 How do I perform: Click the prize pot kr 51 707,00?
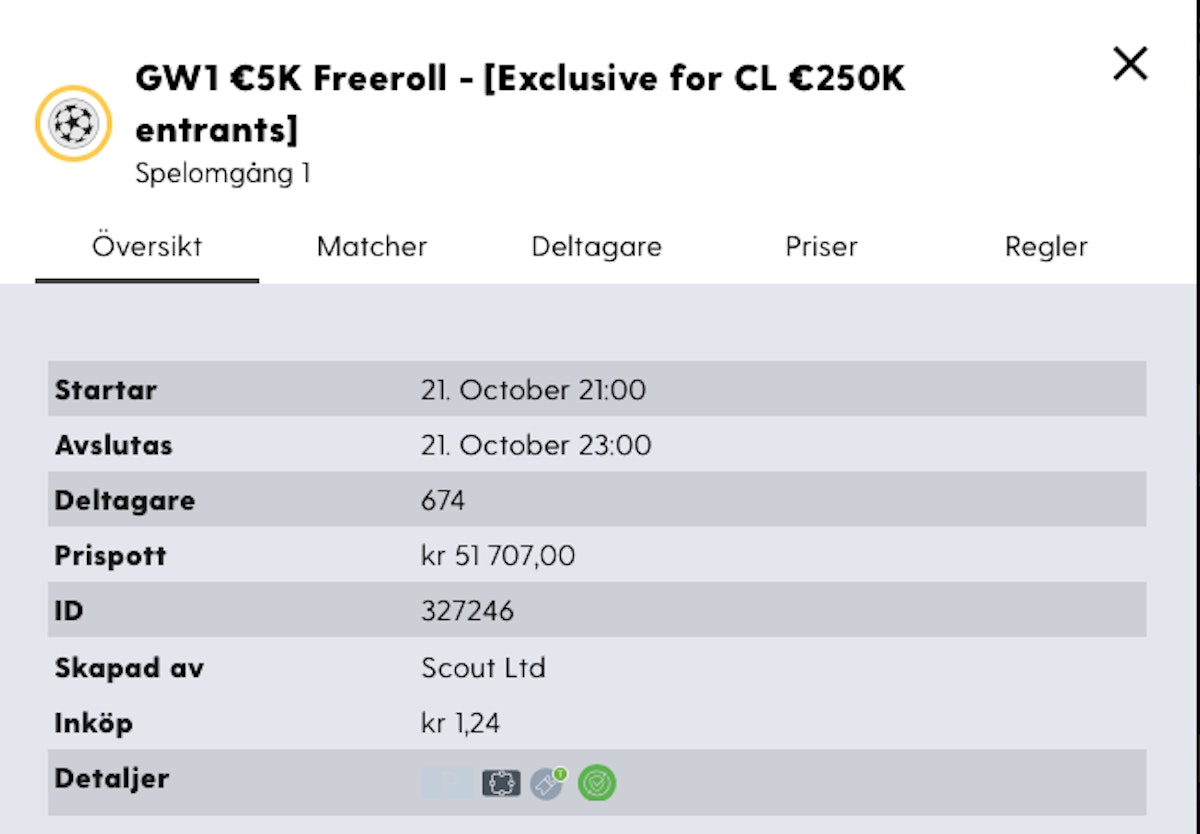pyautogui.click(x=498, y=556)
